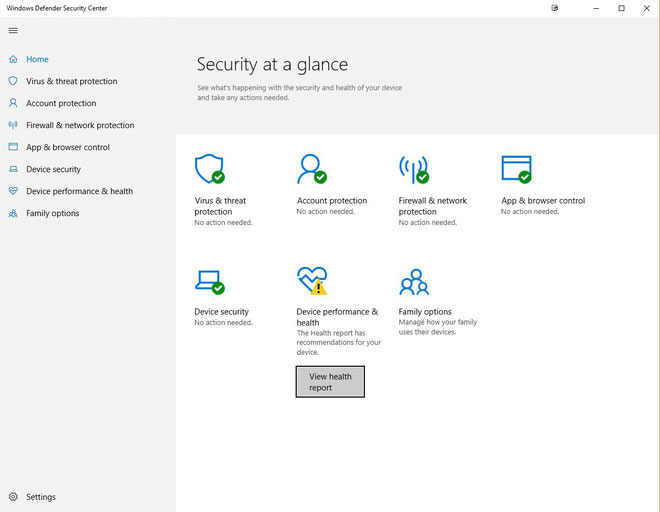Image resolution: width=660 pixels, height=512 pixels.
Task: Click the Virus & threat protection tile title
Action: click(220, 206)
